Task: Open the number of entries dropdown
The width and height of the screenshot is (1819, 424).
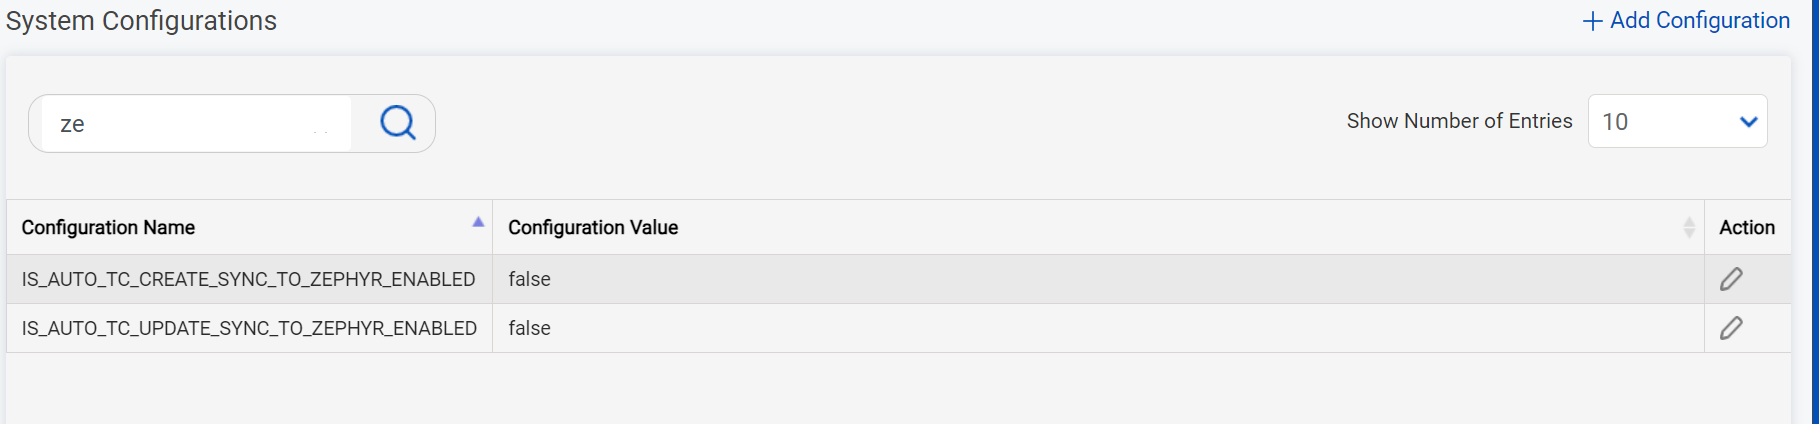Action: [1677, 122]
